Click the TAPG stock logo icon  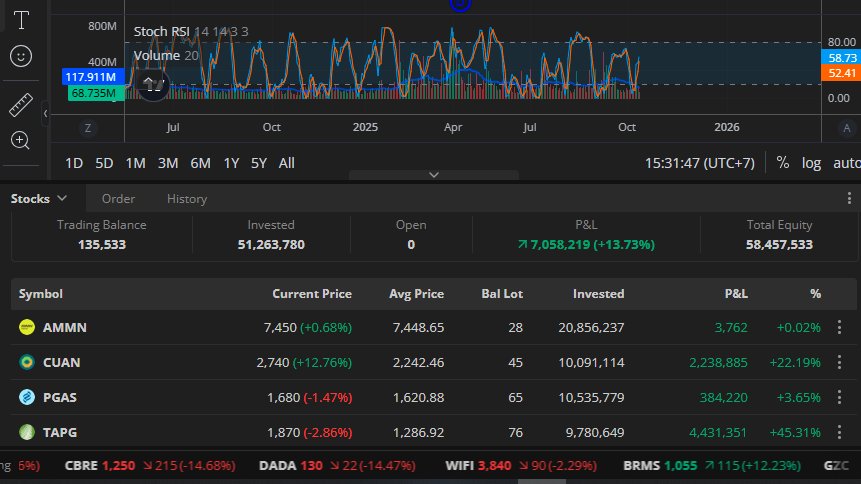(x=27, y=432)
